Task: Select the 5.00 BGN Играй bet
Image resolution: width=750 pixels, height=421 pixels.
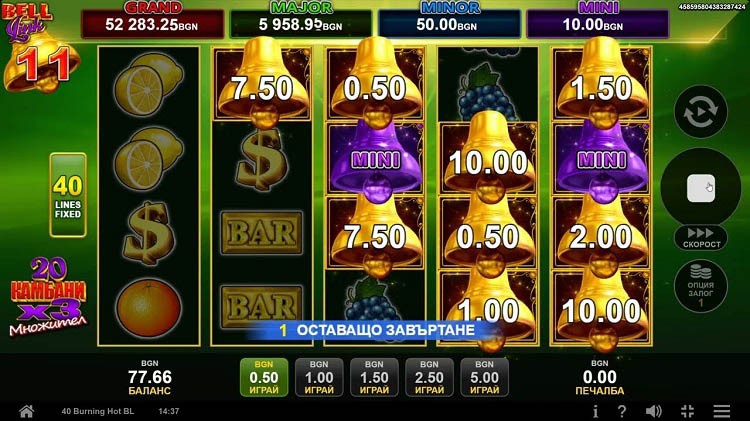Action: pos(485,377)
